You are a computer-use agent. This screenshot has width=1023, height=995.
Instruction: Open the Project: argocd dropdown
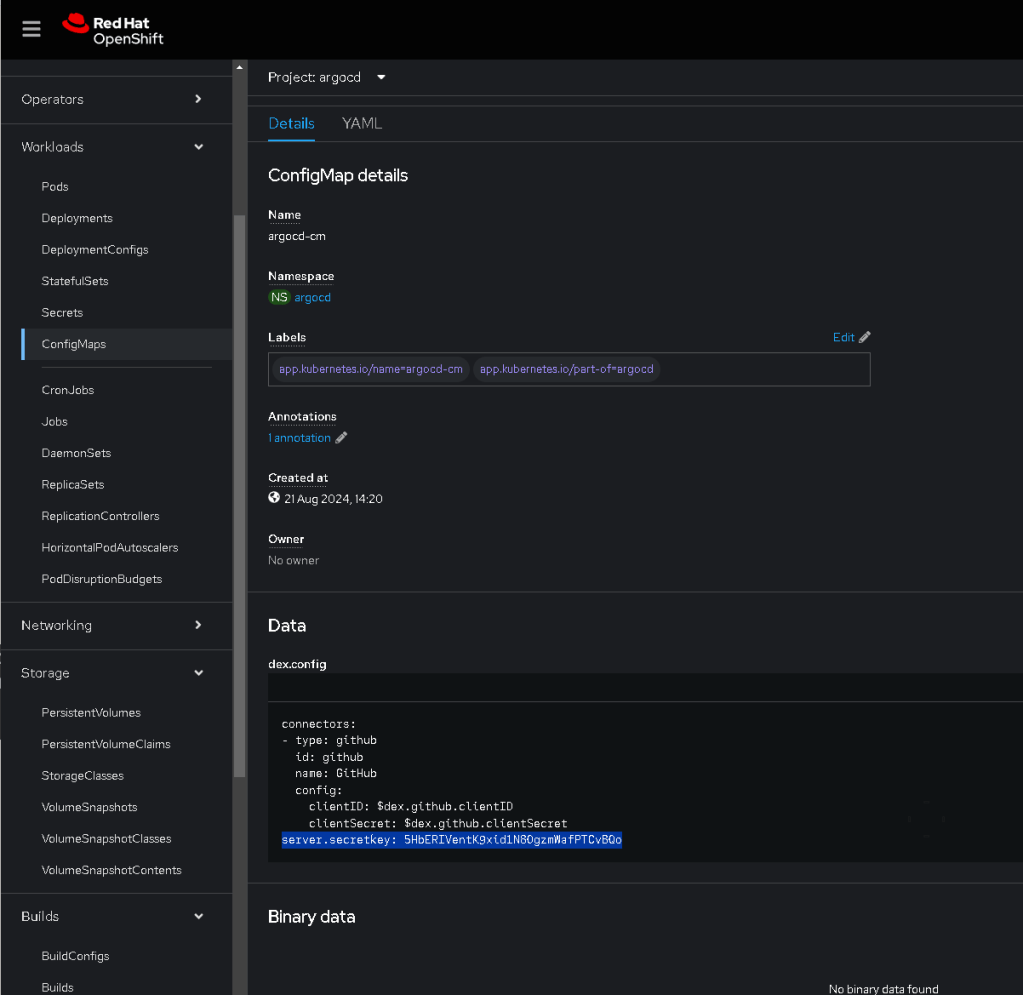point(327,77)
